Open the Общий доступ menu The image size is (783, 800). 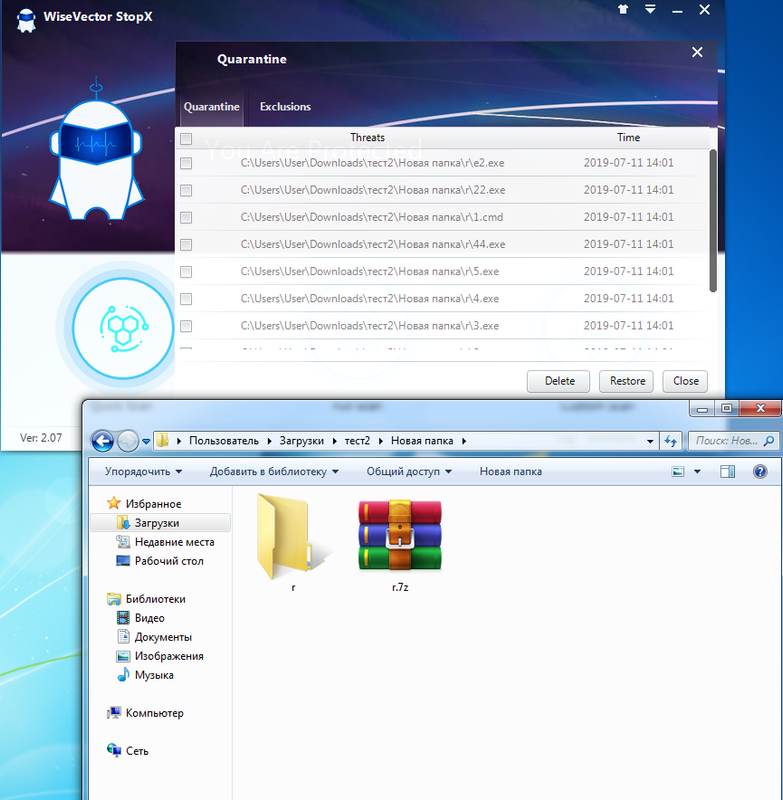(x=409, y=471)
